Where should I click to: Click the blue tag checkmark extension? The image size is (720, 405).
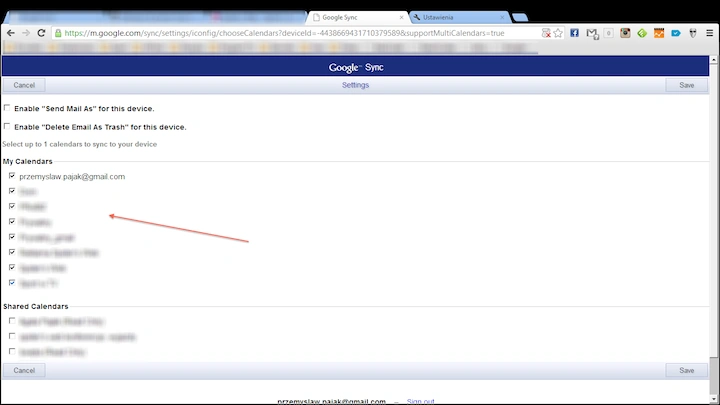tap(675, 33)
